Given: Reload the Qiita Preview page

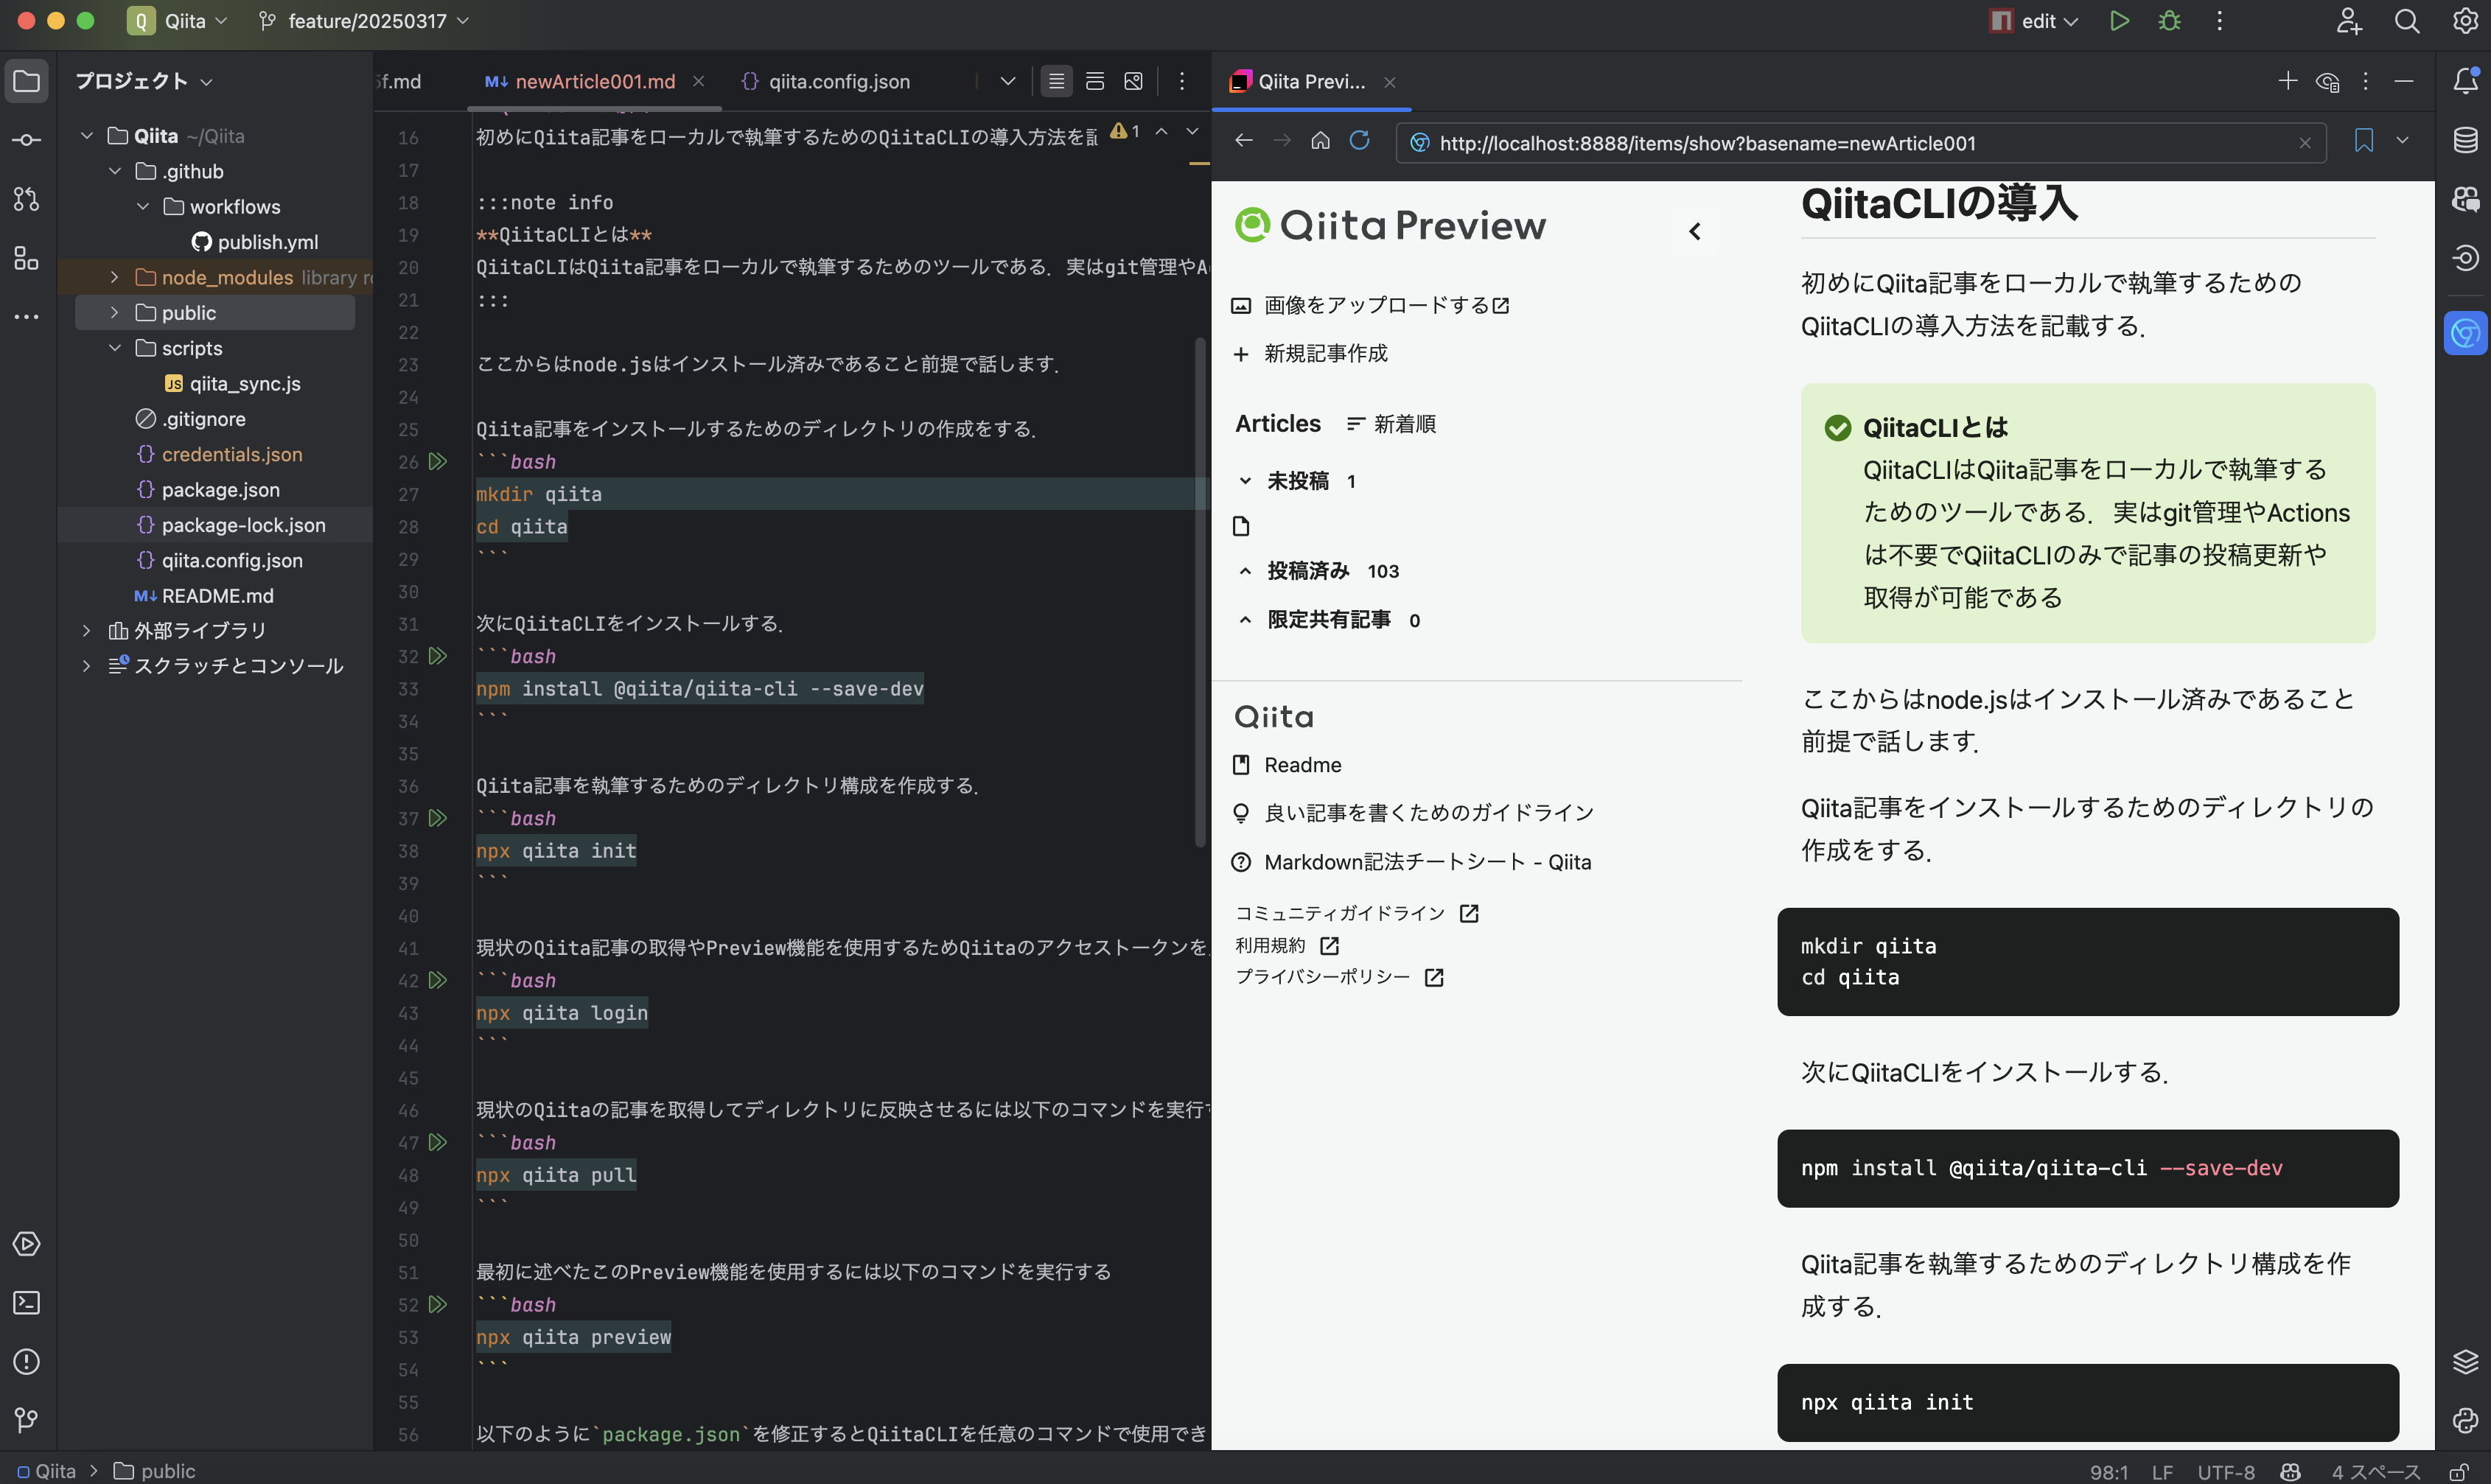Looking at the screenshot, I should click(x=1360, y=141).
